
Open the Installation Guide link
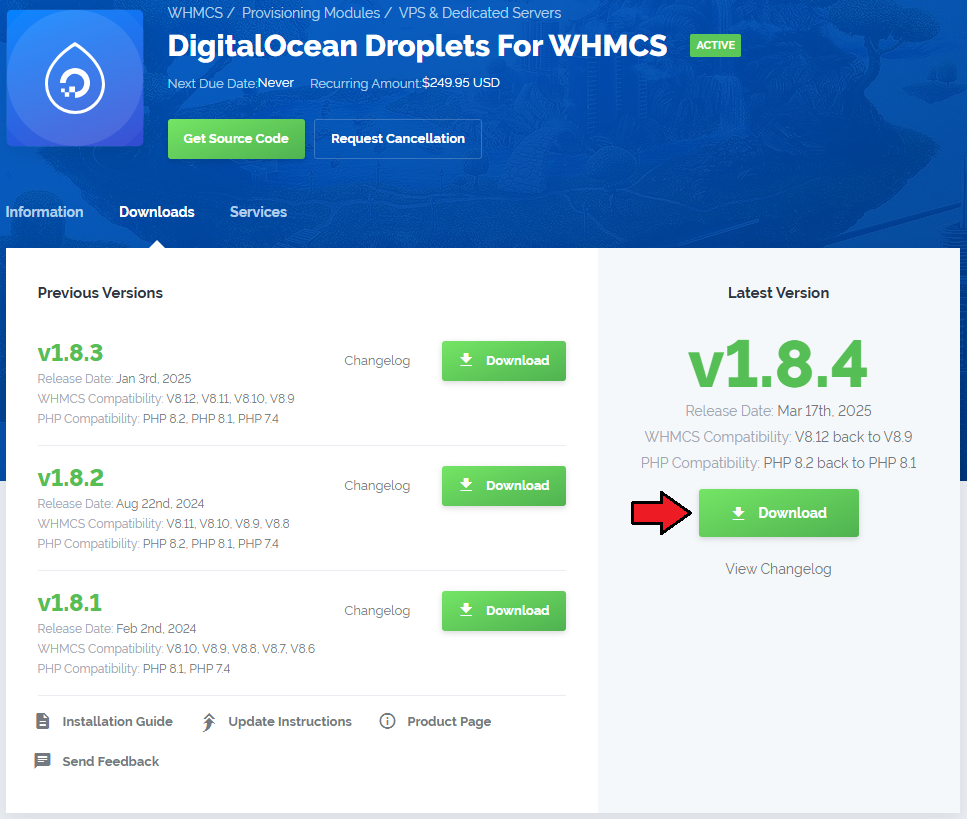(117, 722)
